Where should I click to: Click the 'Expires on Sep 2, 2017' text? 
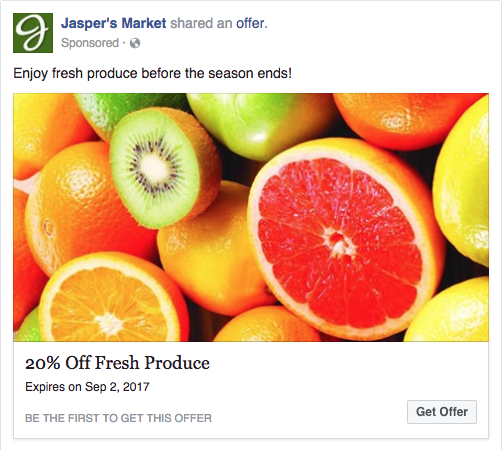87,387
